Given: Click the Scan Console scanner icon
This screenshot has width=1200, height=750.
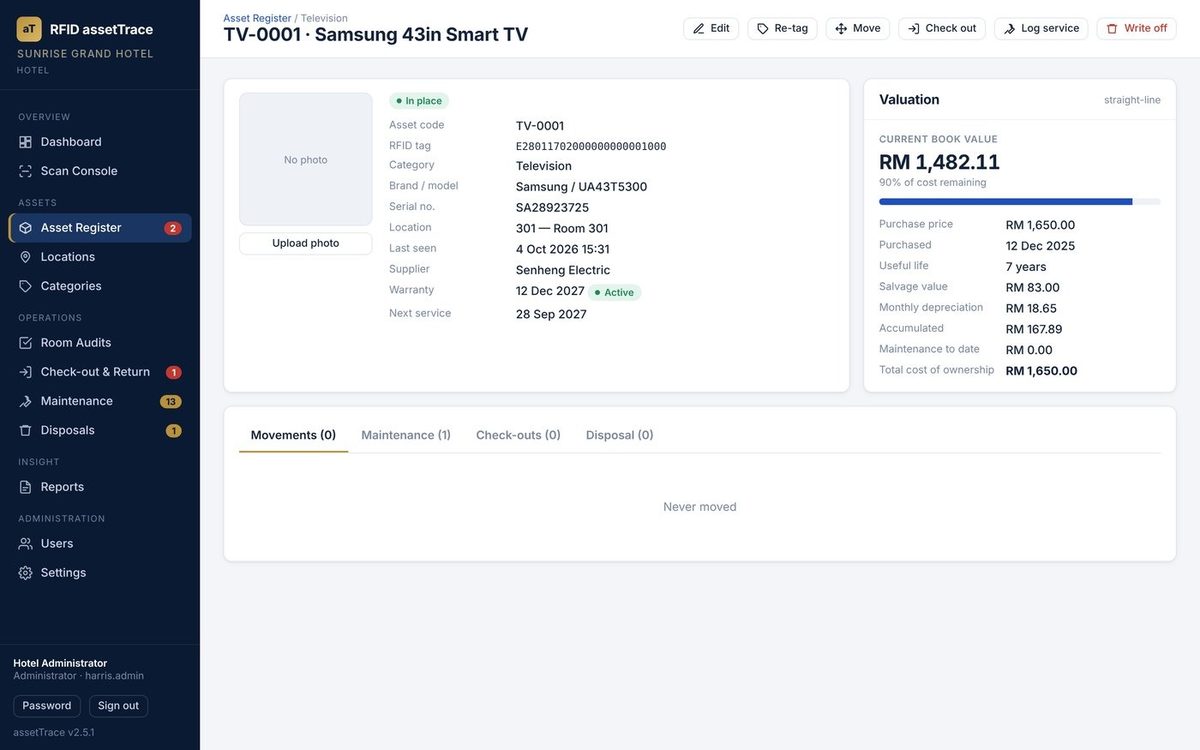Looking at the screenshot, I should click(x=26, y=171).
